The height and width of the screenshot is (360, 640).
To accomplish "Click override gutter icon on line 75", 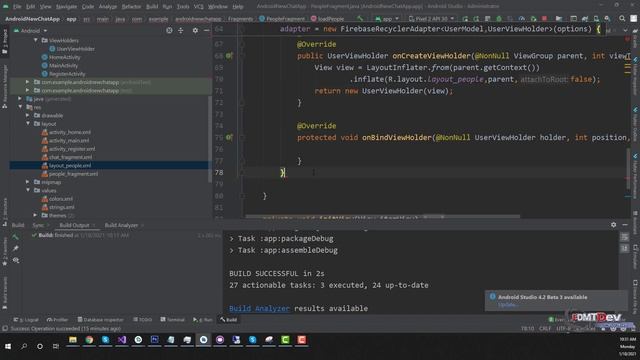I will [229, 138].
